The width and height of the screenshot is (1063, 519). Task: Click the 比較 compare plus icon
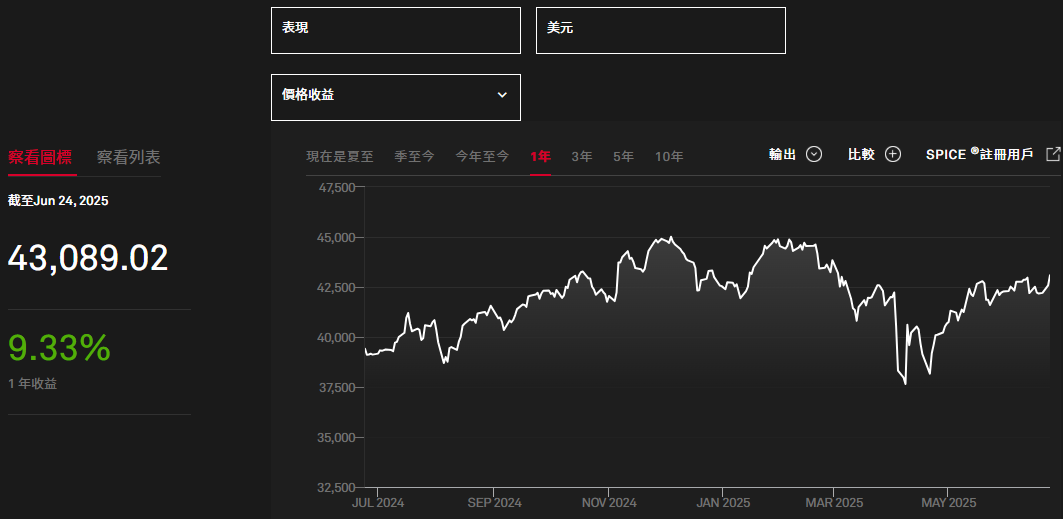coord(894,154)
